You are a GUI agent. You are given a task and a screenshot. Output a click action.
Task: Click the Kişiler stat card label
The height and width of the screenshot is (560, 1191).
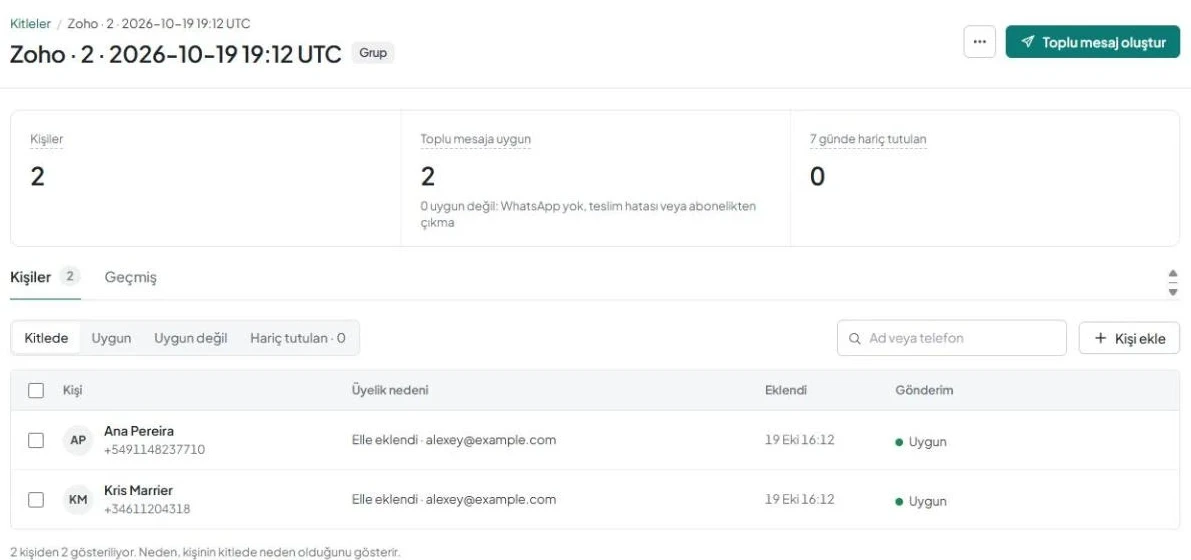point(46,140)
